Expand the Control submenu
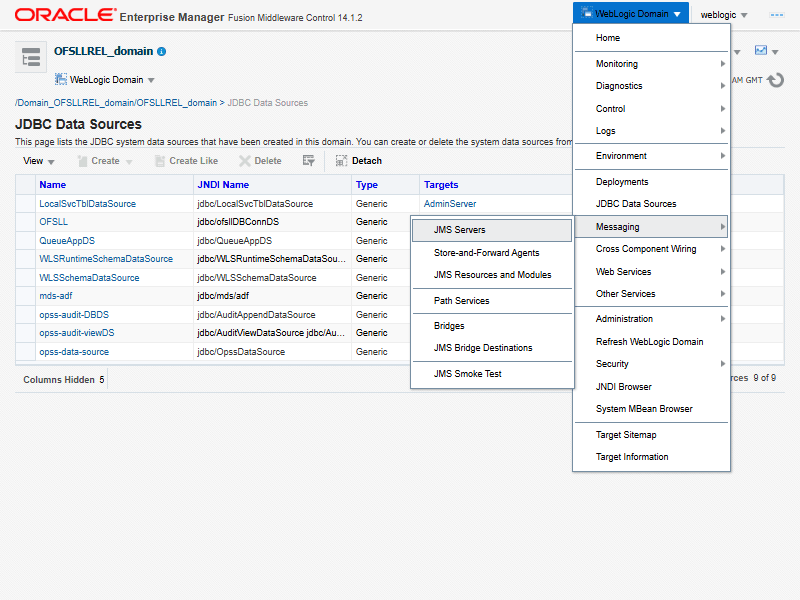Viewport: 800px width, 600px height. click(652, 109)
